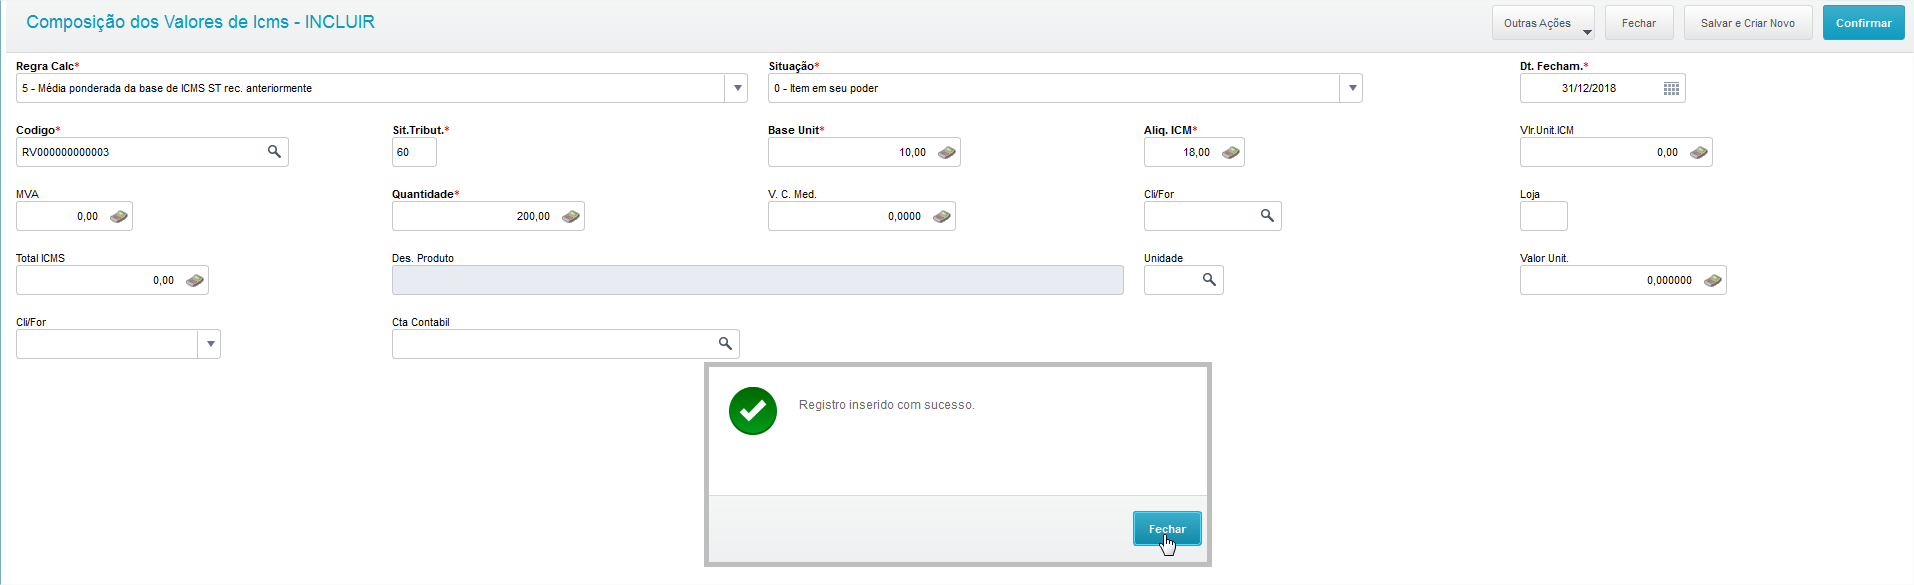Click Salvar e Criar Novo
1914x585 pixels.
1747,23
